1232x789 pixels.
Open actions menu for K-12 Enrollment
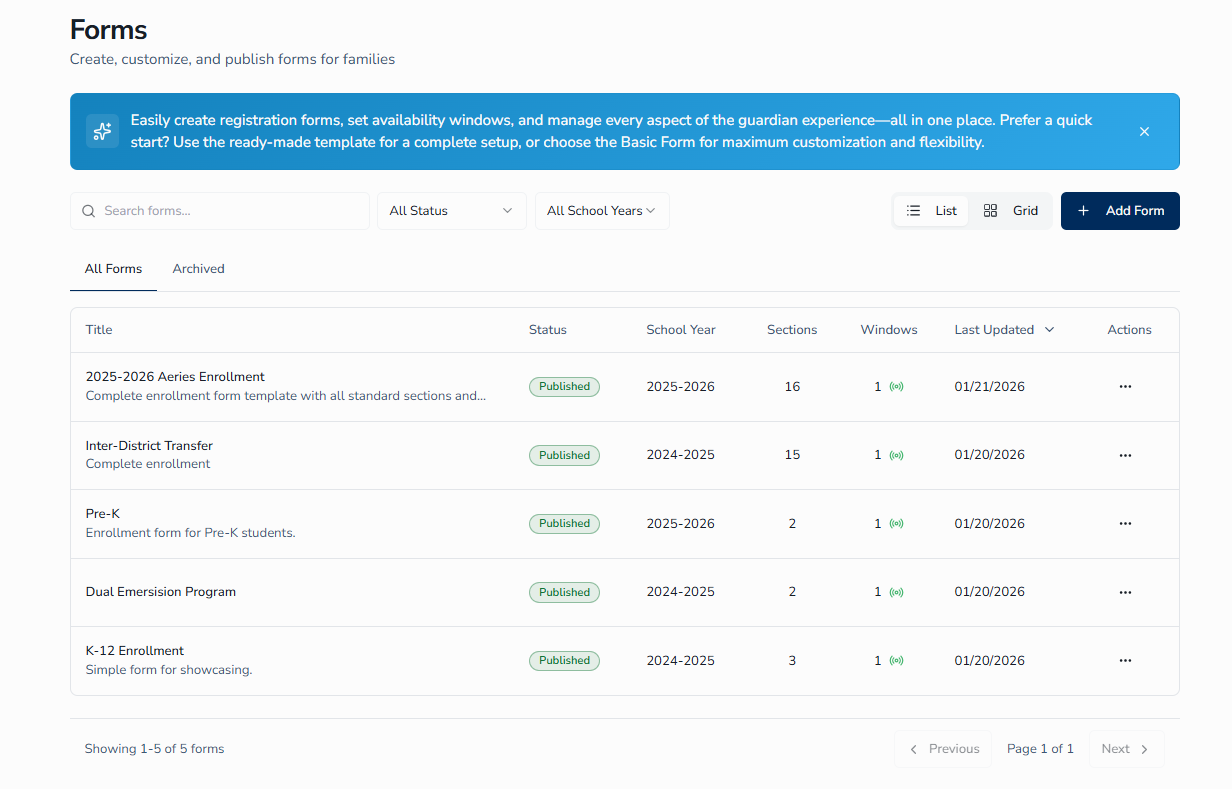click(x=1125, y=660)
